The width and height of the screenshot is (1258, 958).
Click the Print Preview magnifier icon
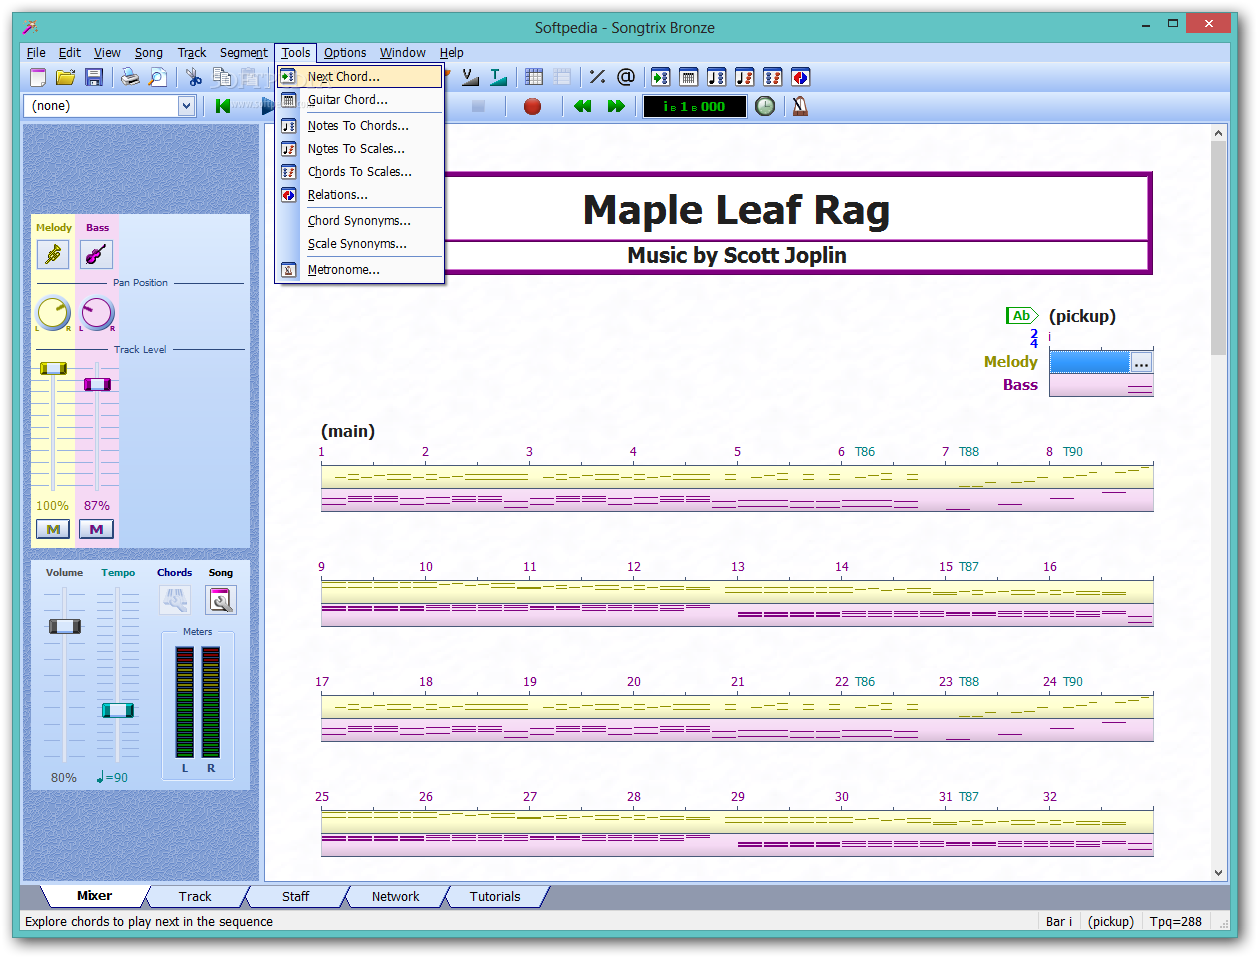[x=158, y=77]
